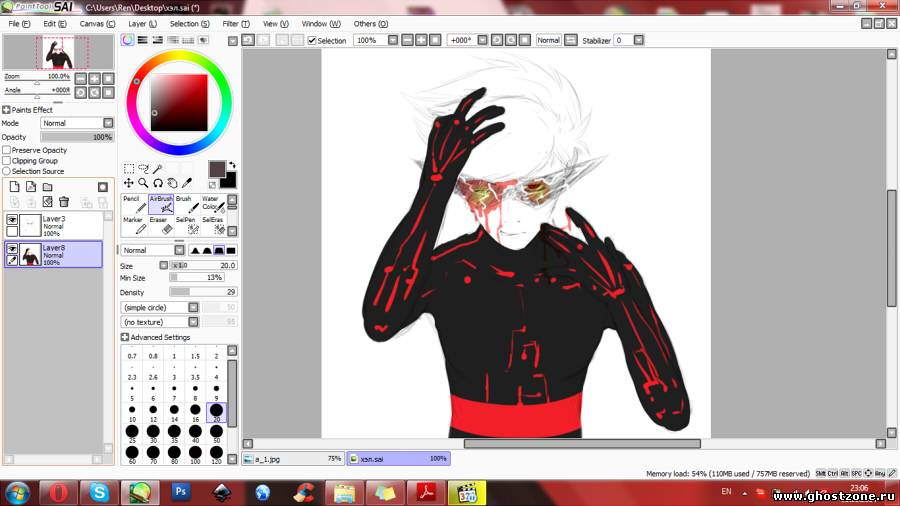Click the undo button in the toolbar
This screenshot has width=900, height=506.
click(248, 40)
